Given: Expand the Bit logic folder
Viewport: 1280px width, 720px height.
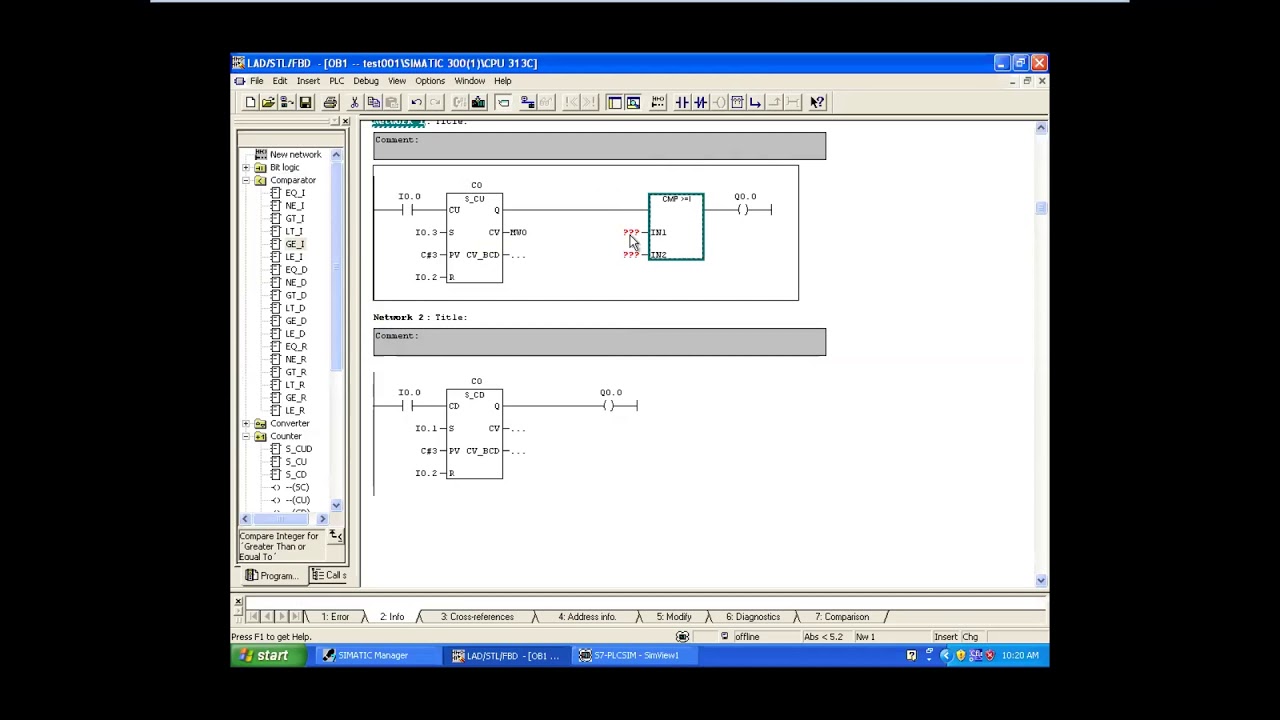Looking at the screenshot, I should (x=246, y=167).
